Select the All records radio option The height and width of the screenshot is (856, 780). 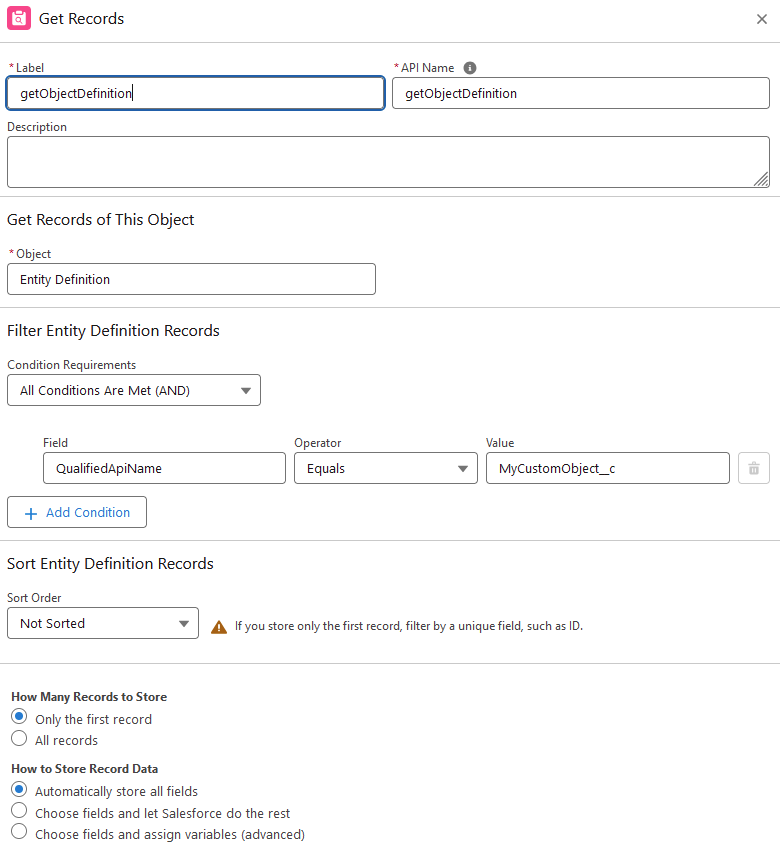tap(19, 738)
